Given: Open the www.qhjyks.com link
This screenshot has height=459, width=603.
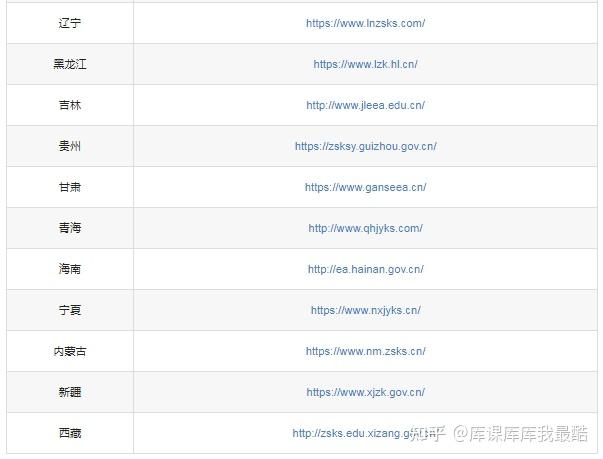Looking at the screenshot, I should point(365,228).
